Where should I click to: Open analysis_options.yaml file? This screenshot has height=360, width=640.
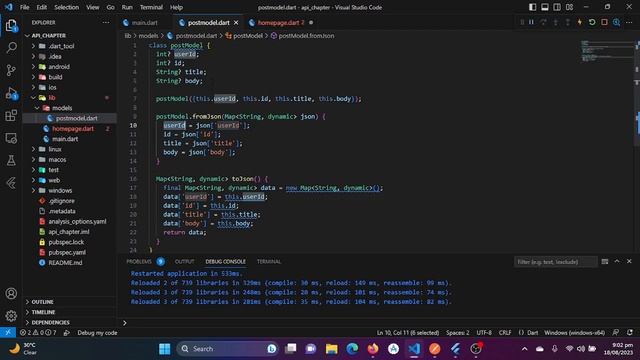click(77, 222)
